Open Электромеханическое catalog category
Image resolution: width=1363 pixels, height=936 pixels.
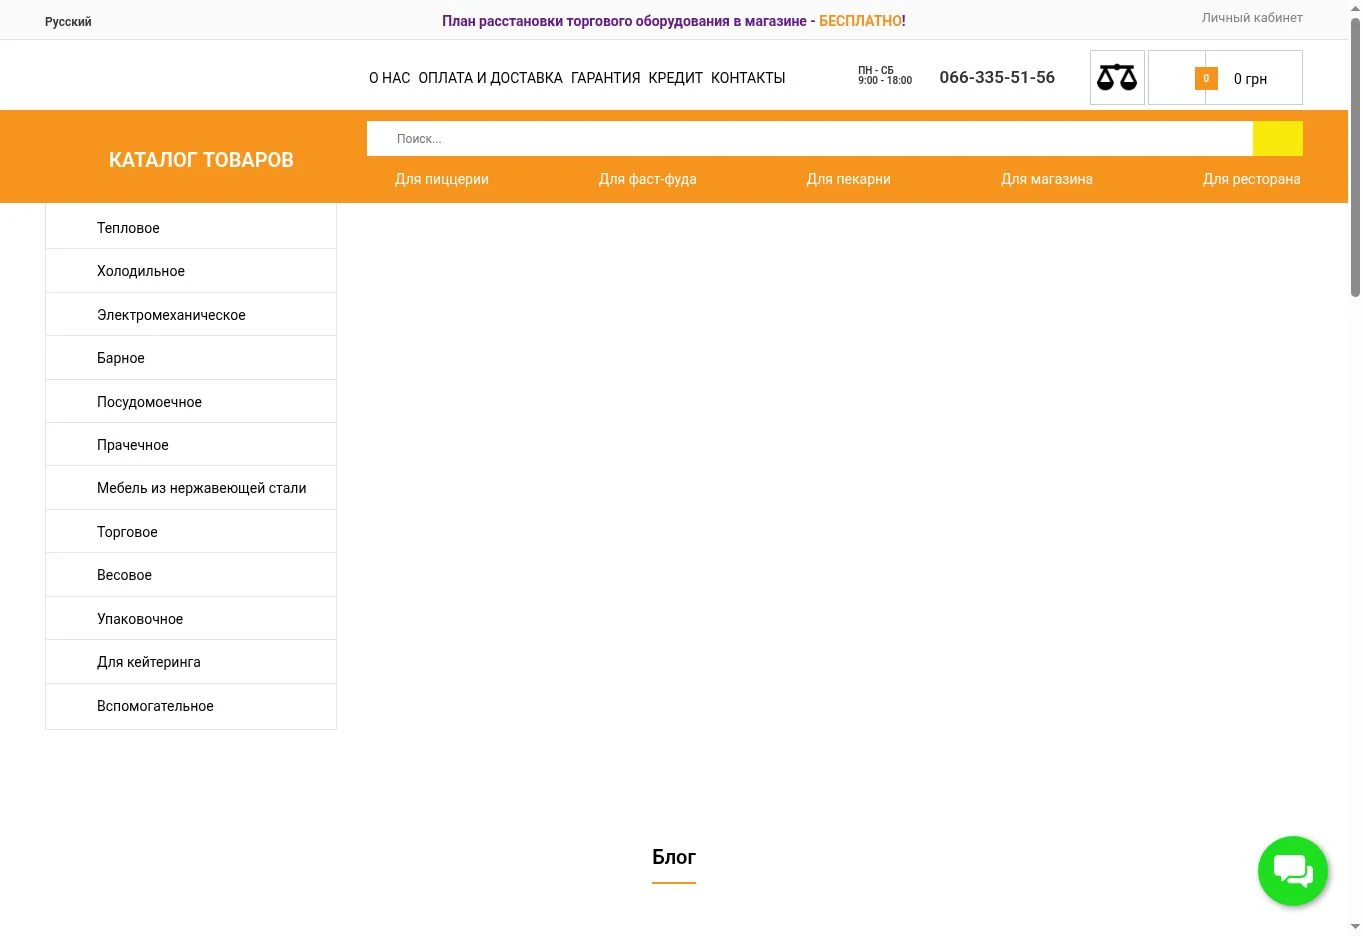[x=191, y=314]
